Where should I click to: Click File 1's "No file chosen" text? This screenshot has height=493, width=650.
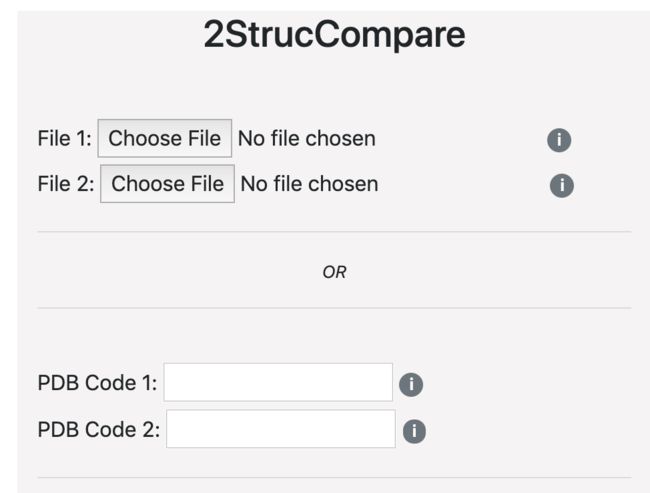coord(307,138)
